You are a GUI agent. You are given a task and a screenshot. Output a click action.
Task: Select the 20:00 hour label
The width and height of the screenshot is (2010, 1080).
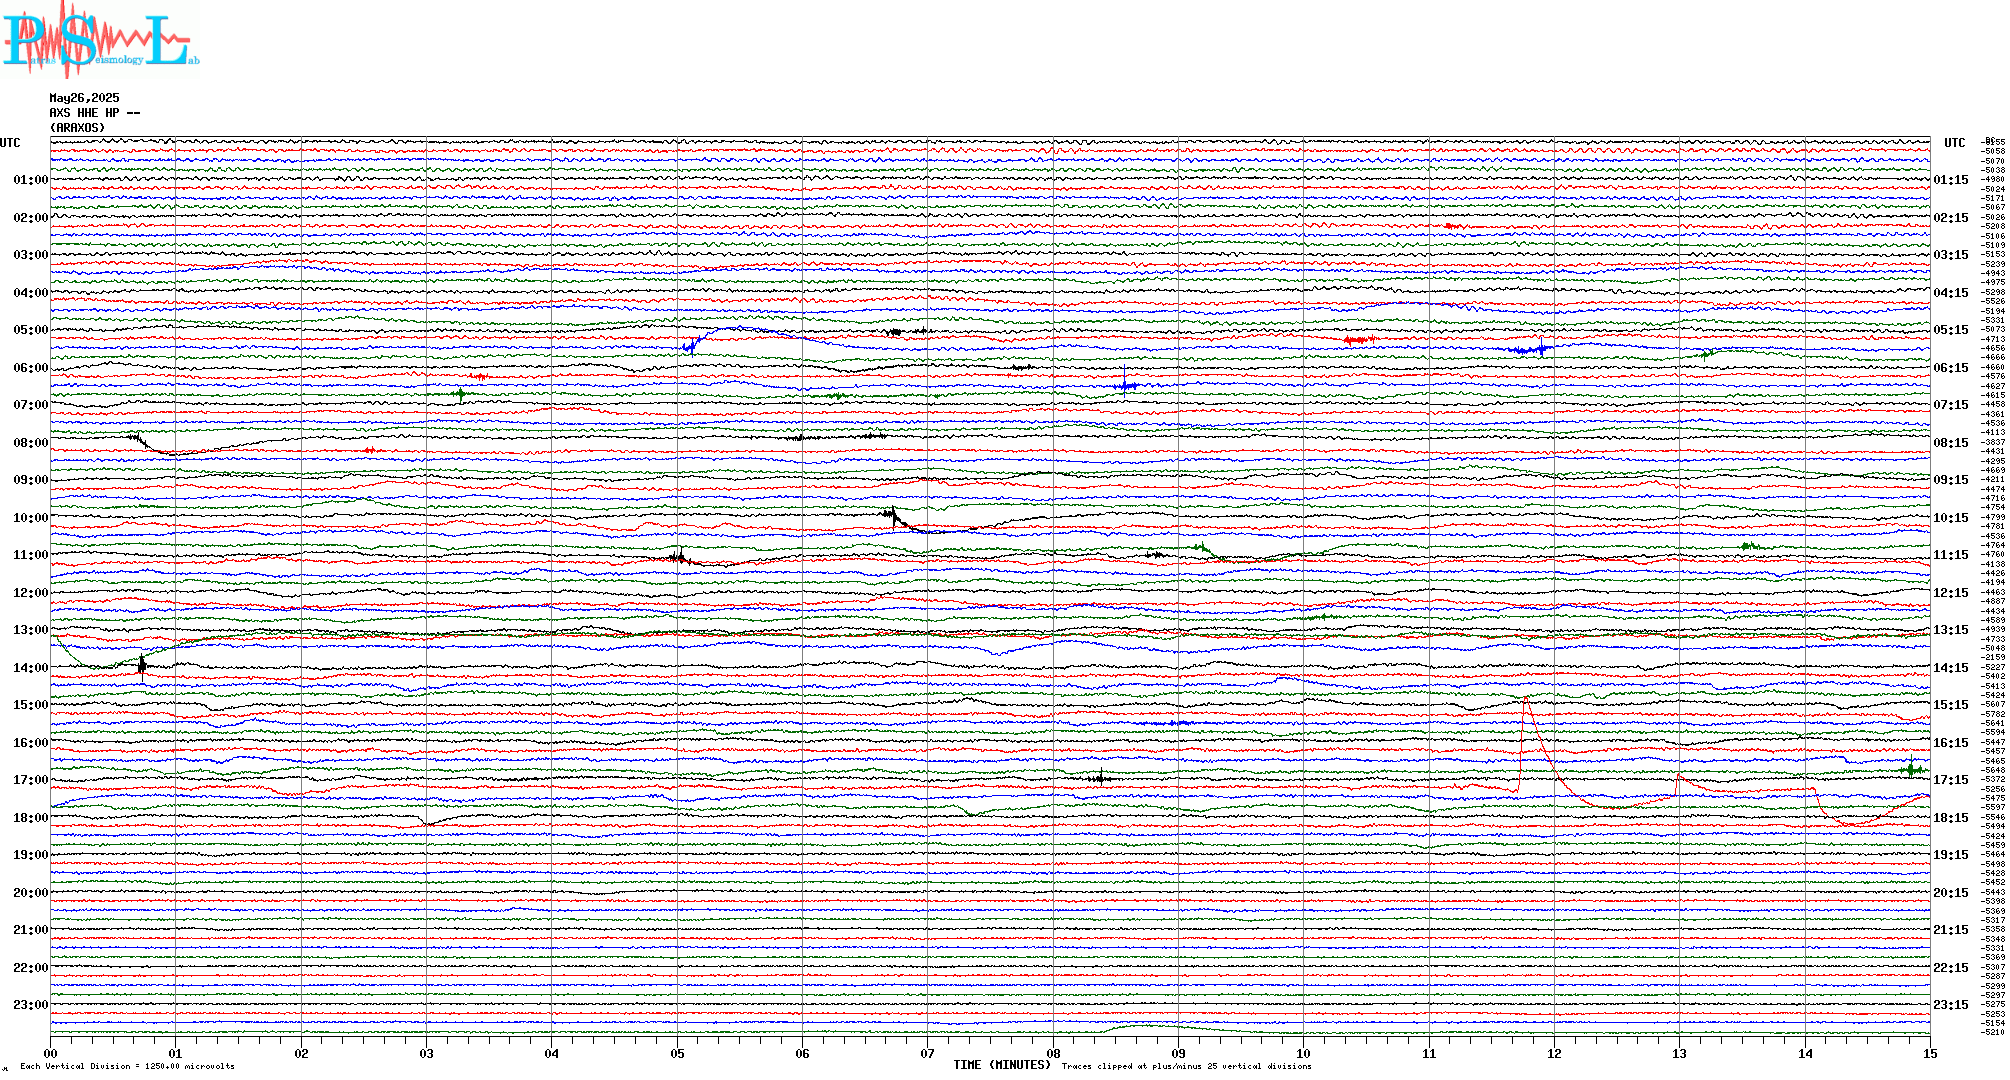point(30,893)
